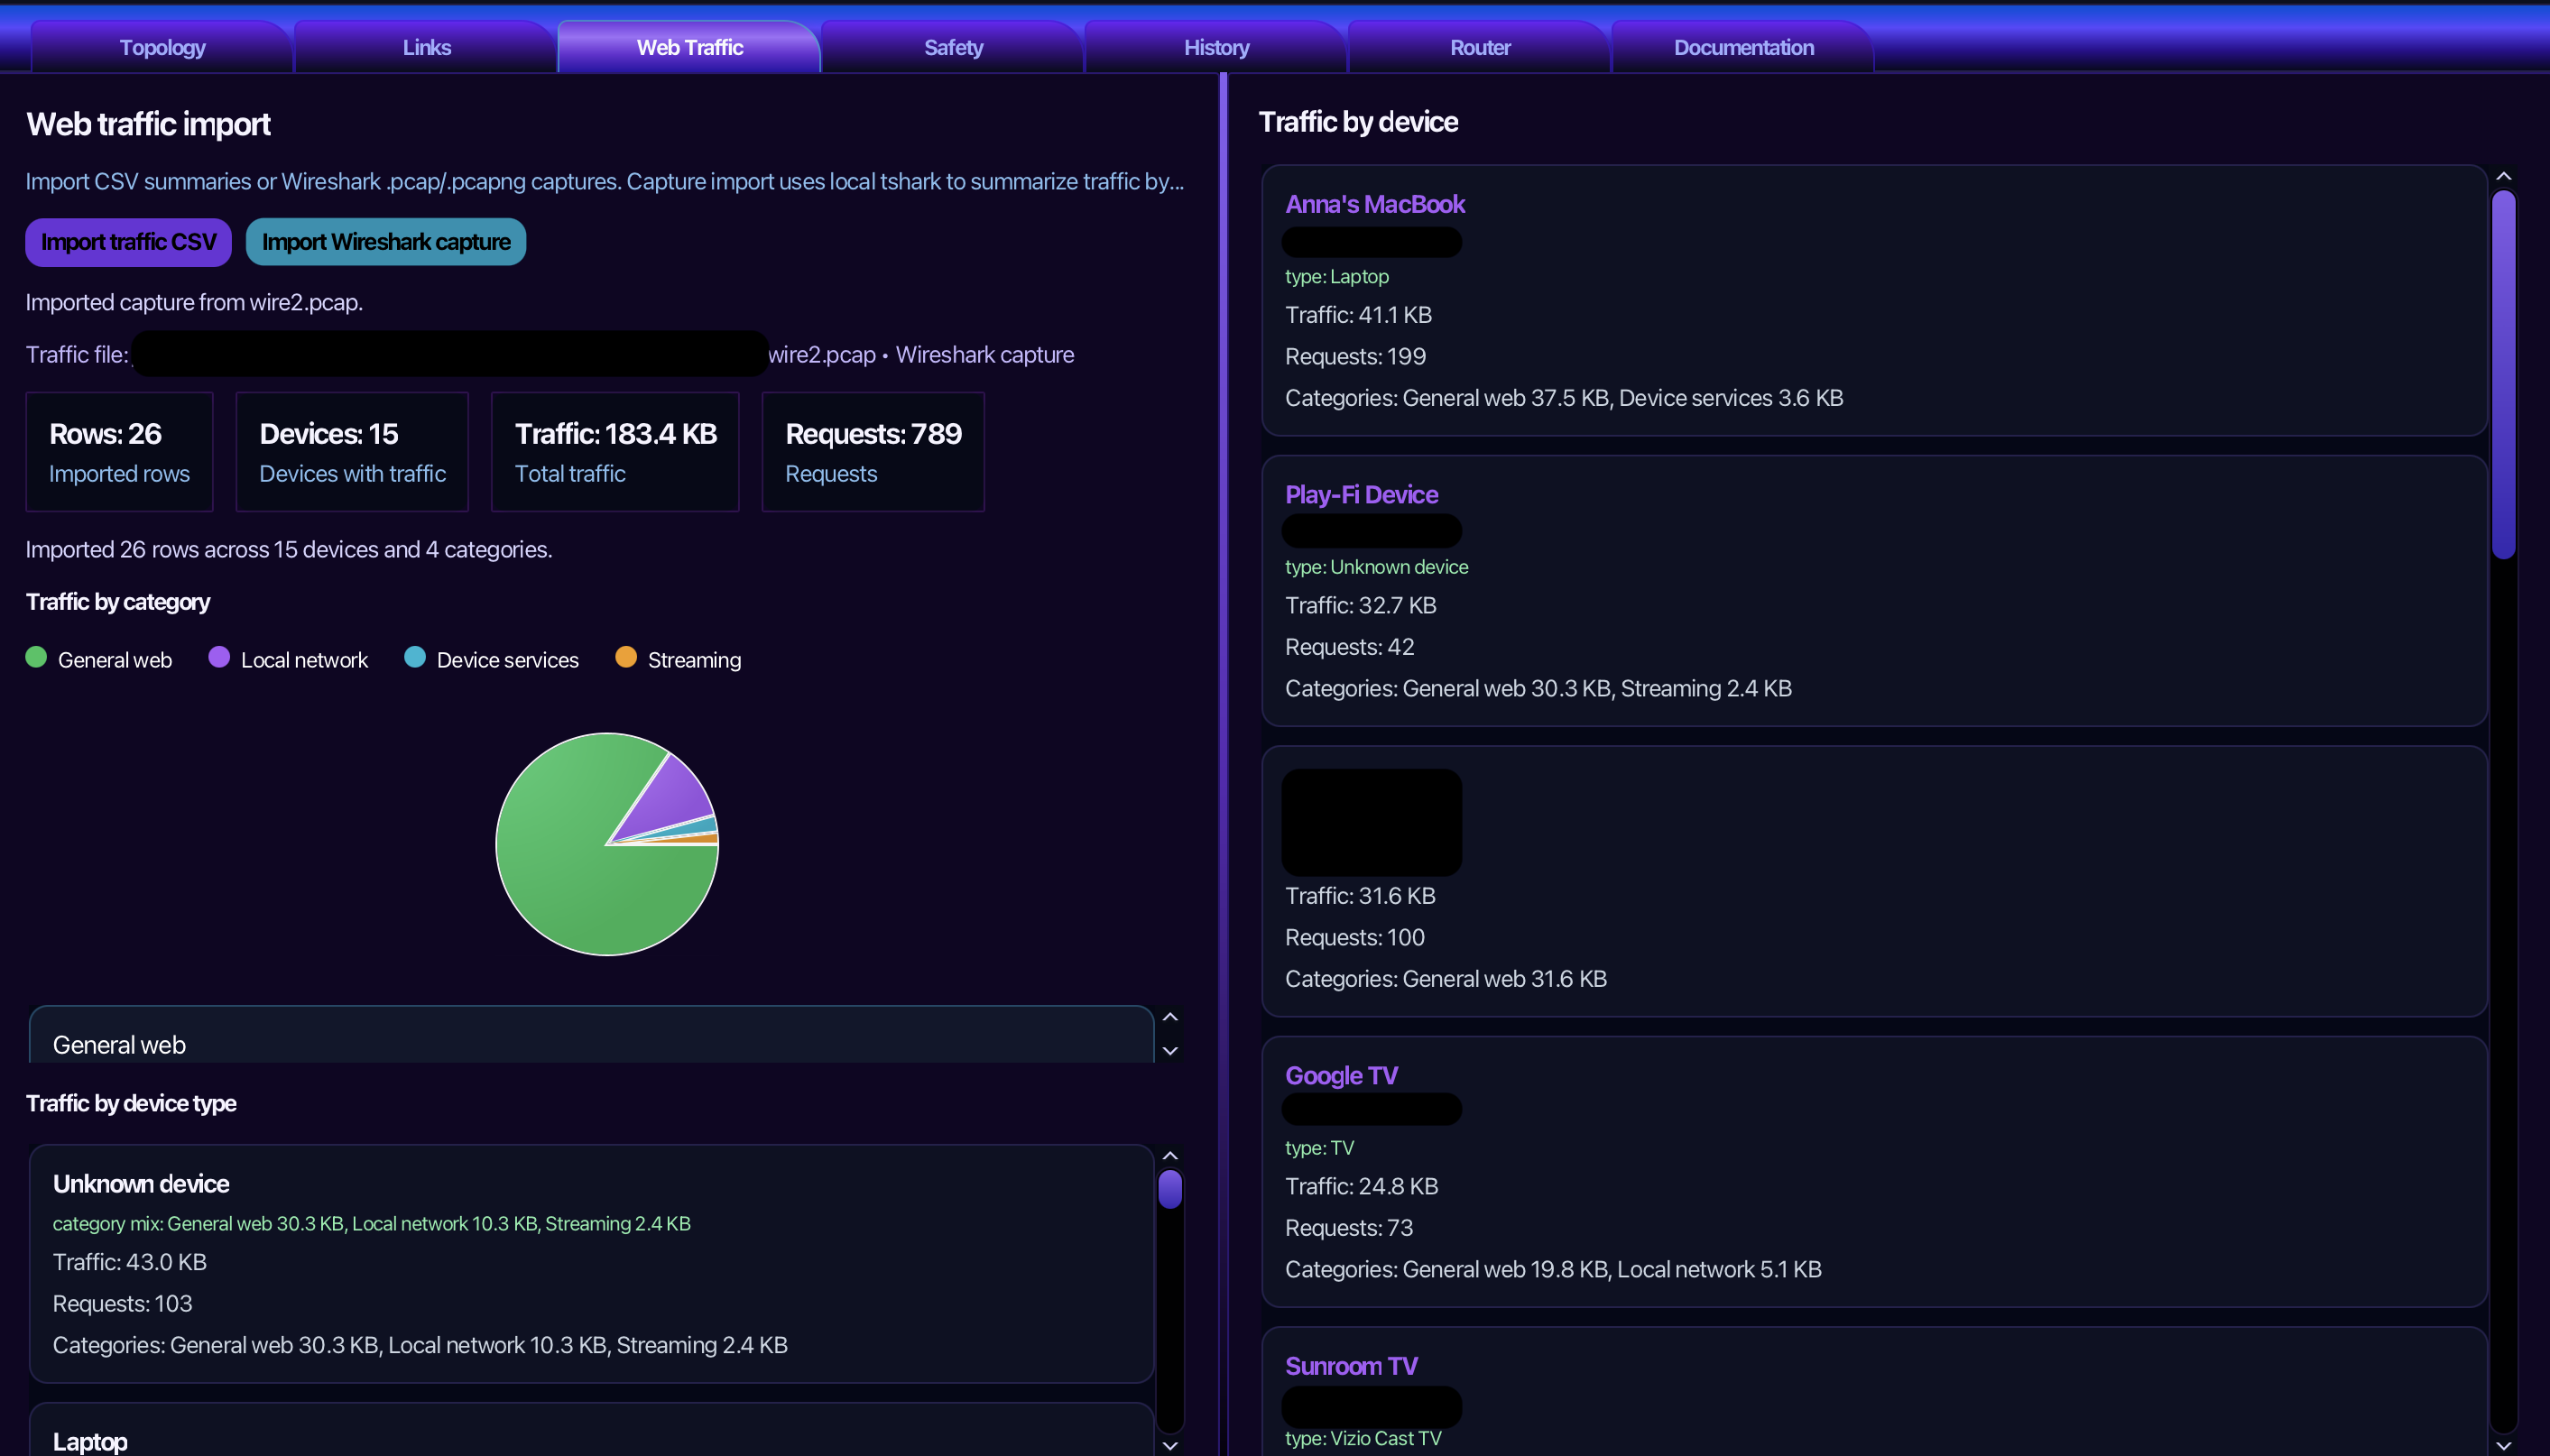Open the Documentation tab
Screen dimensions: 2550x1456
coord(1743,47)
